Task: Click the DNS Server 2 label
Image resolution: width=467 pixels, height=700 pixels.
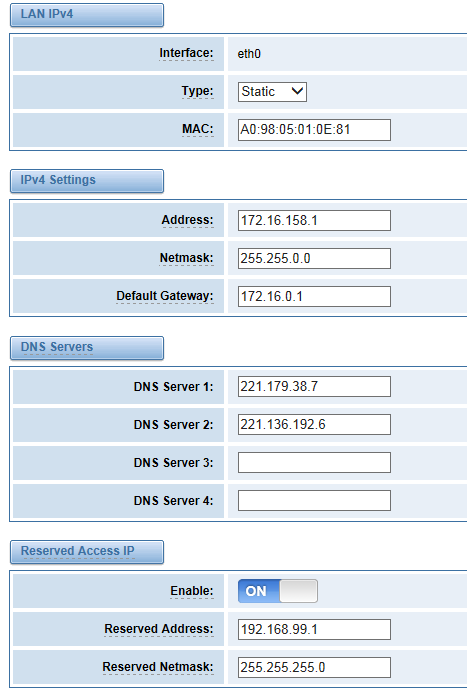Action: pyautogui.click(x=174, y=425)
